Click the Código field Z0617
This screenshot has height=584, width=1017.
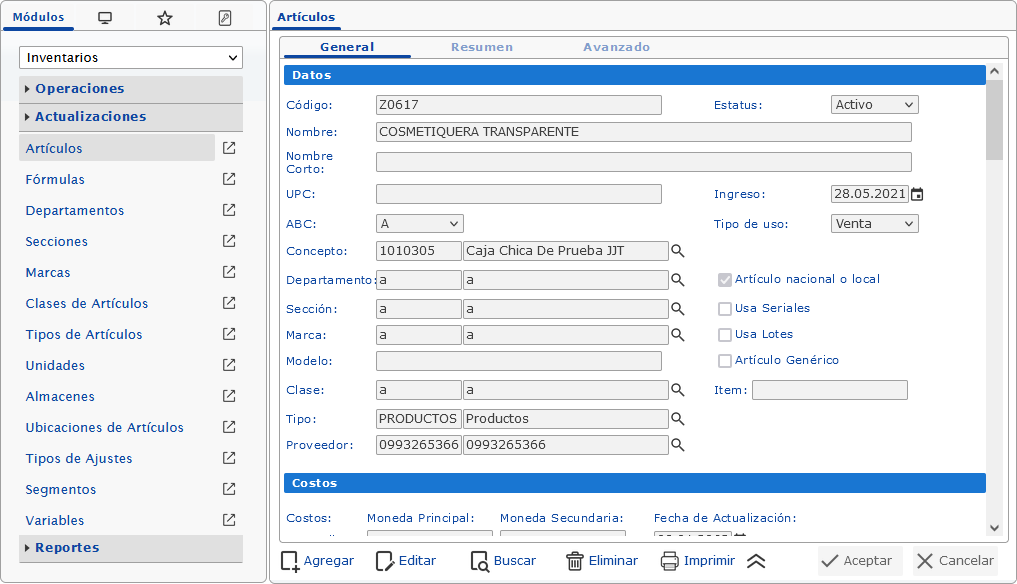click(x=519, y=105)
